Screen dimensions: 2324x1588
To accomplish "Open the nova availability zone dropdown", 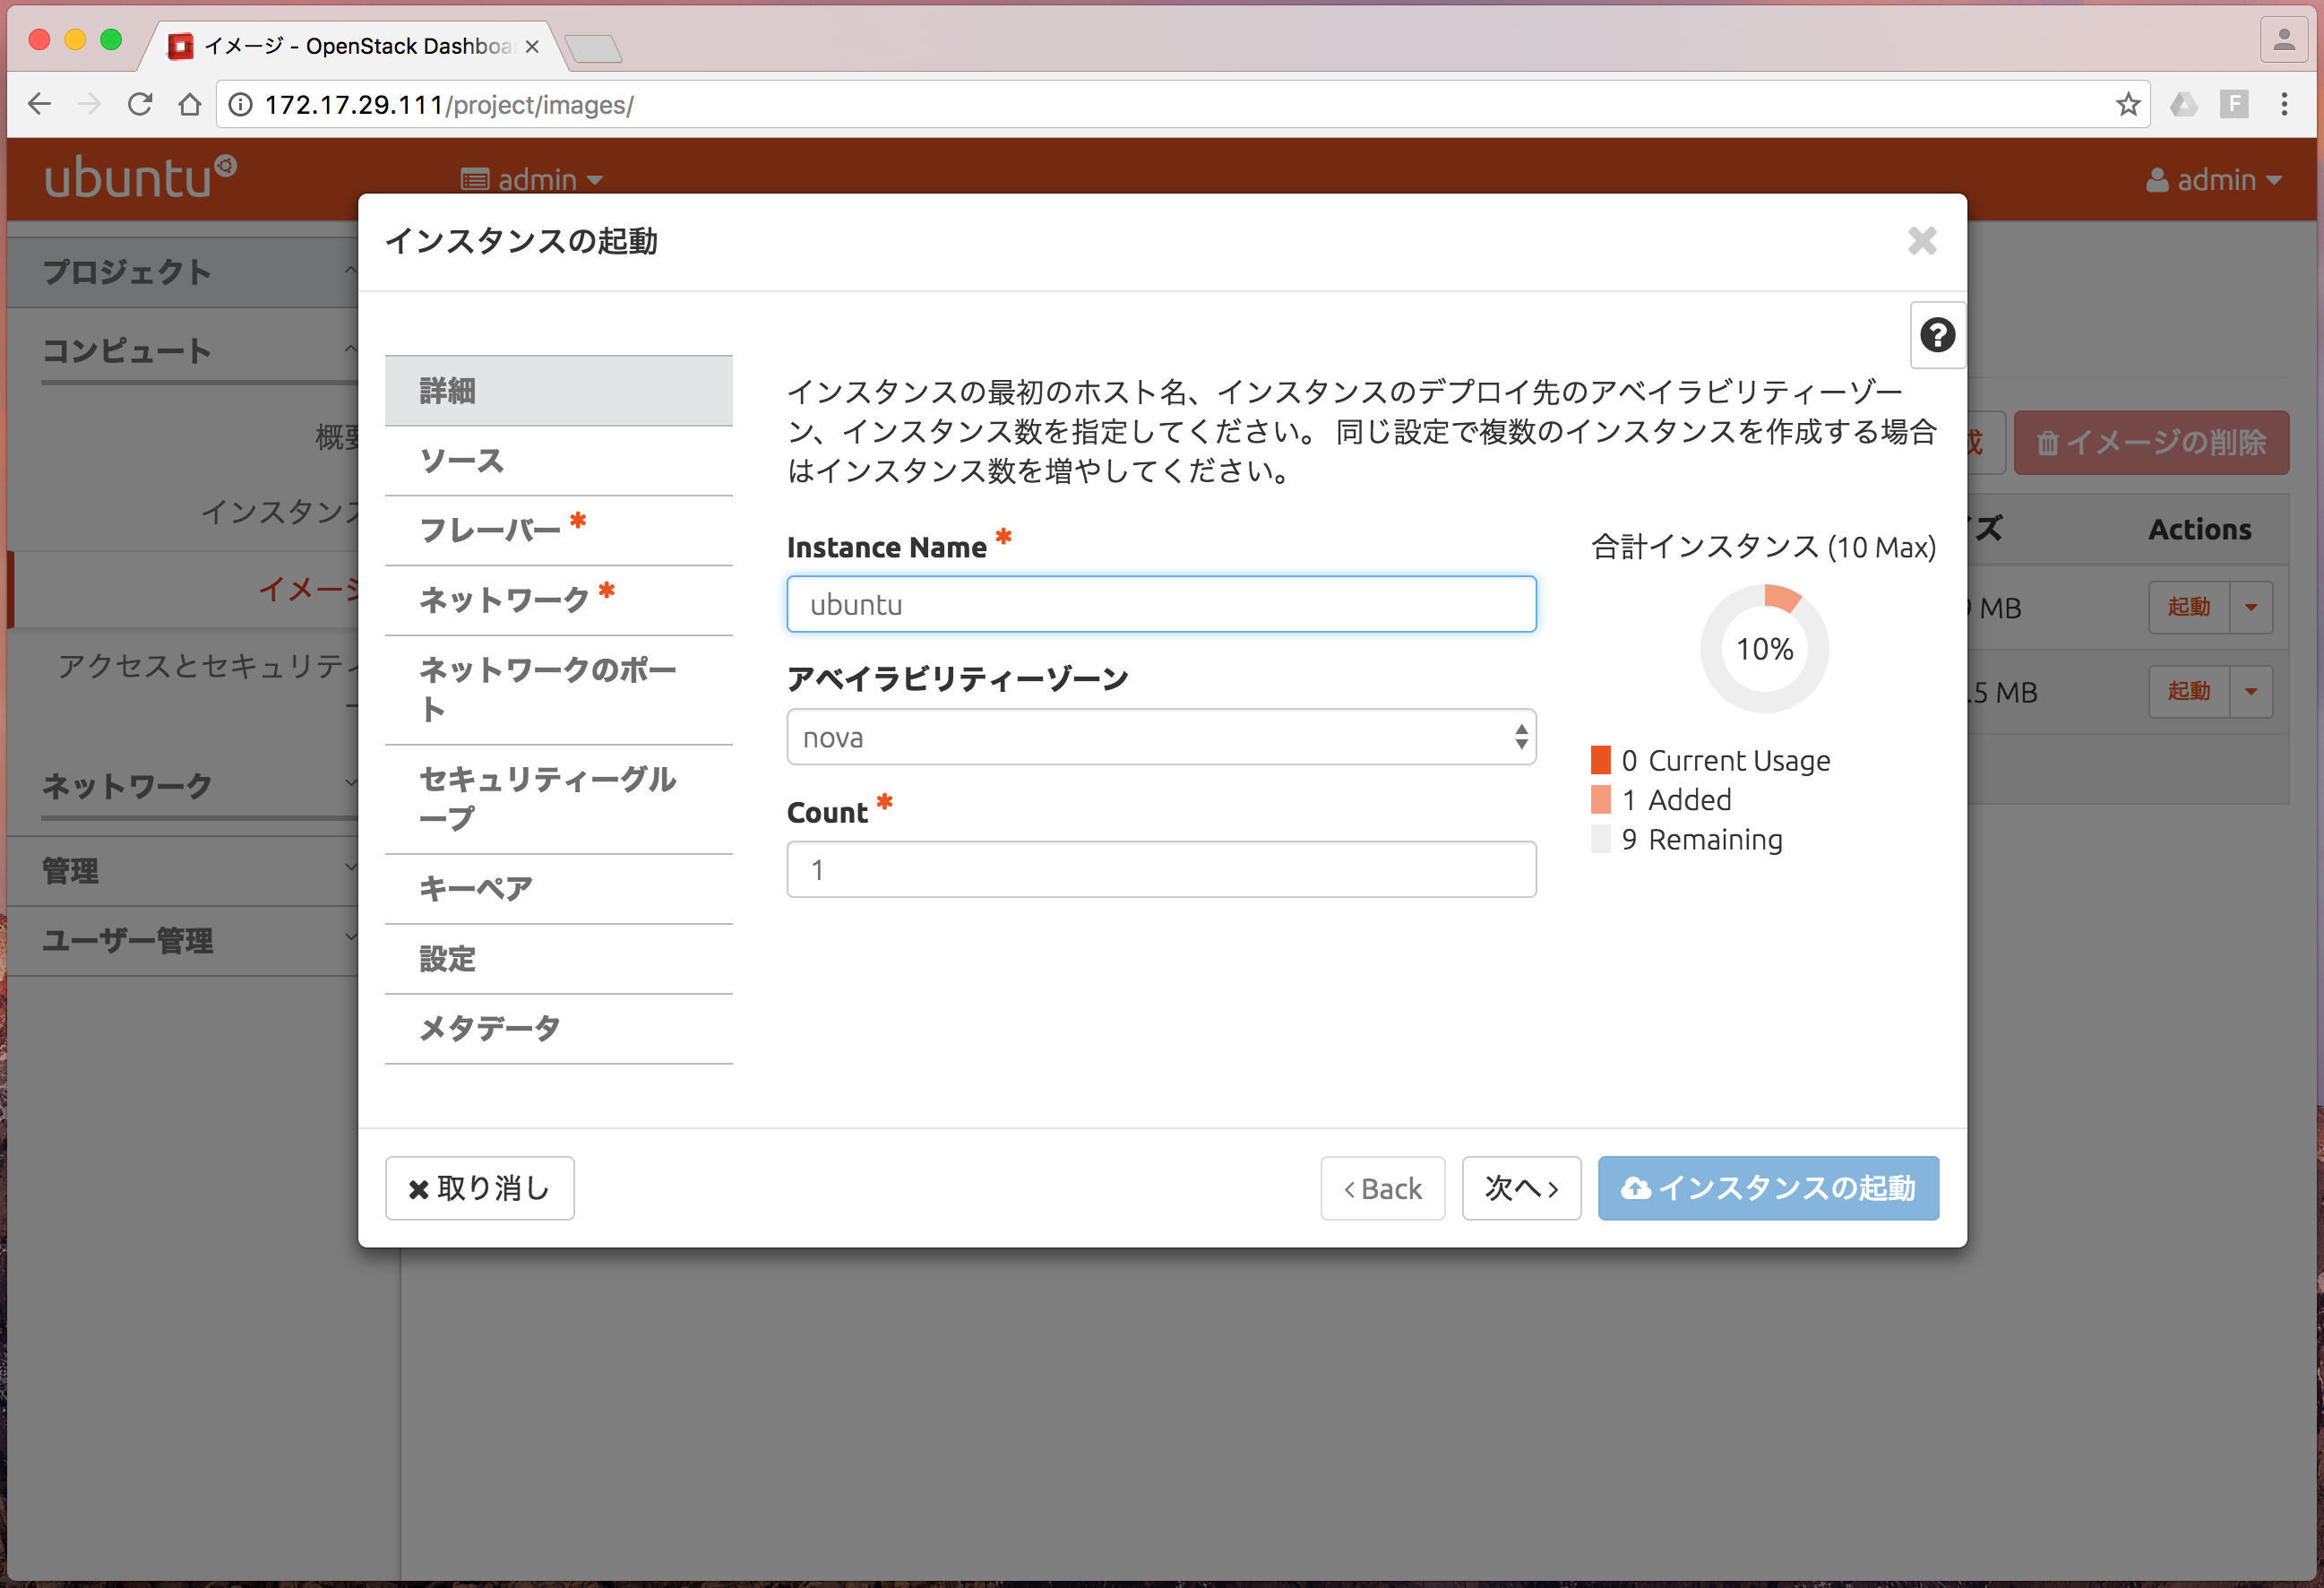I will tap(1160, 737).
